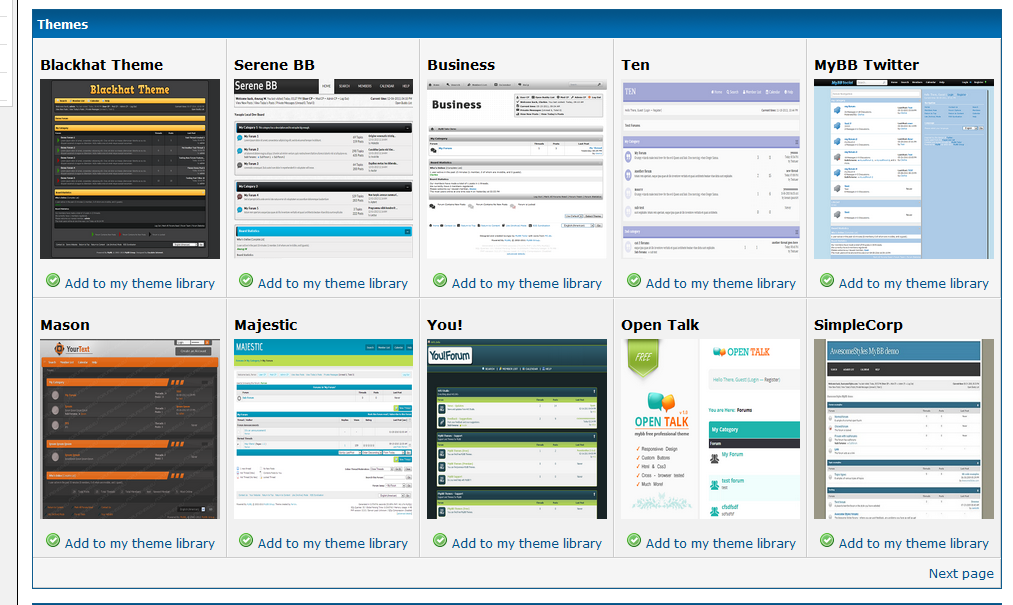Add Ten theme to my theme library
The height and width of the screenshot is (605, 1013).
(721, 283)
